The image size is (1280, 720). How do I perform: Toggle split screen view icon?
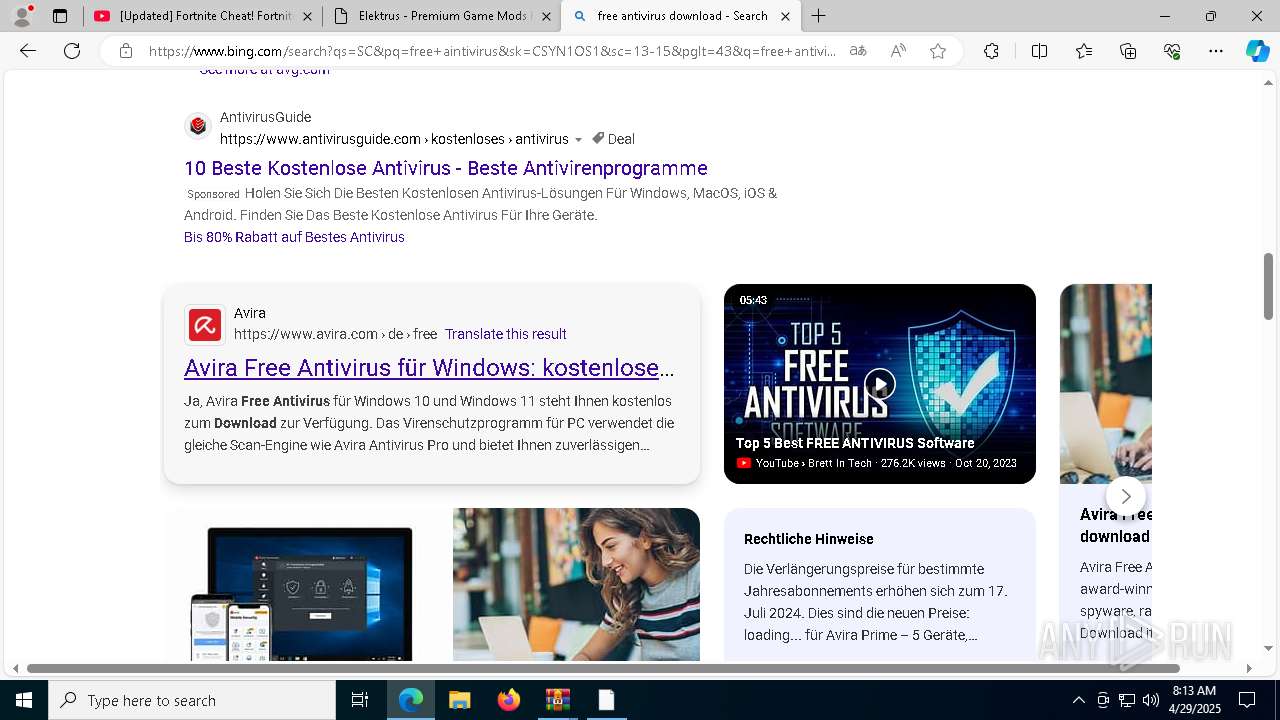[x=1039, y=51]
